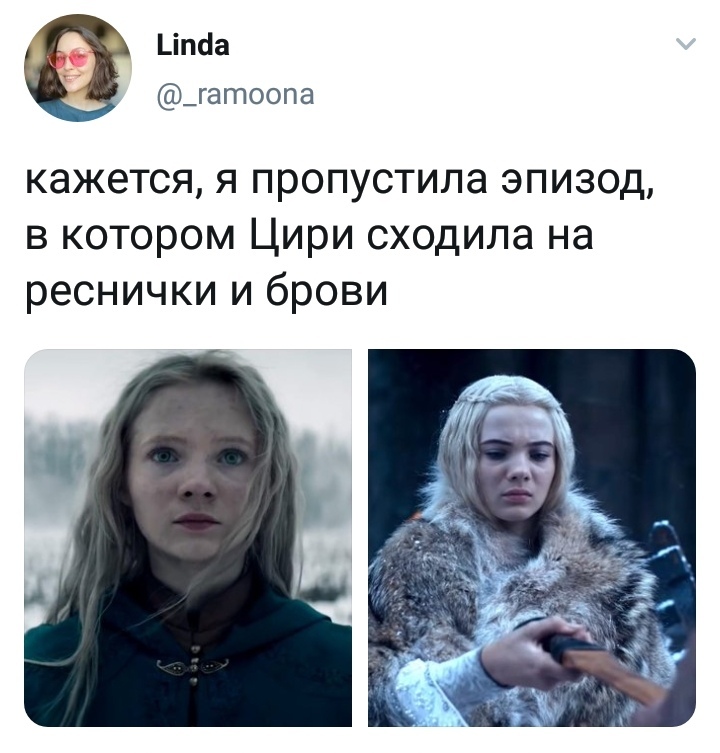Screen dimensions: 720x753
Task: Open Linda's profile avatar photo
Action: (78, 67)
